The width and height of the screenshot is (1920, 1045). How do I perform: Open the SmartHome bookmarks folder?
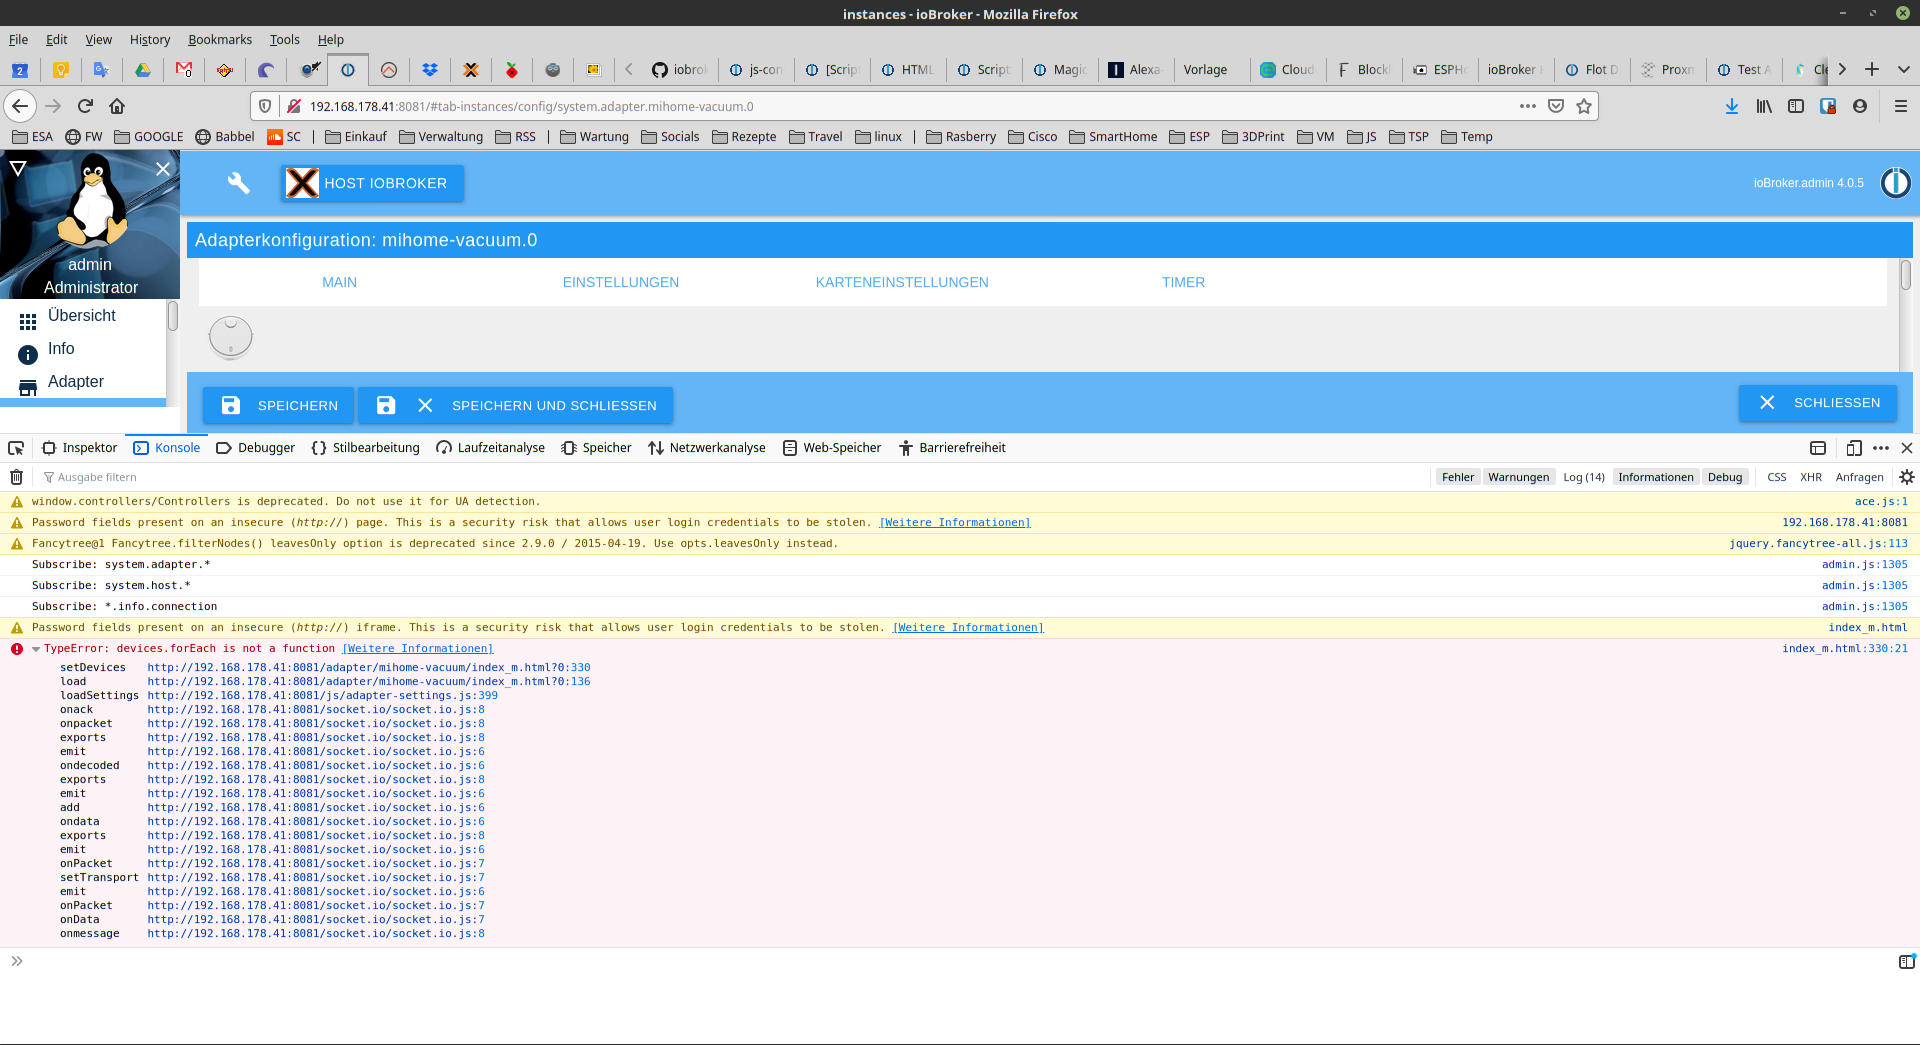click(1113, 137)
